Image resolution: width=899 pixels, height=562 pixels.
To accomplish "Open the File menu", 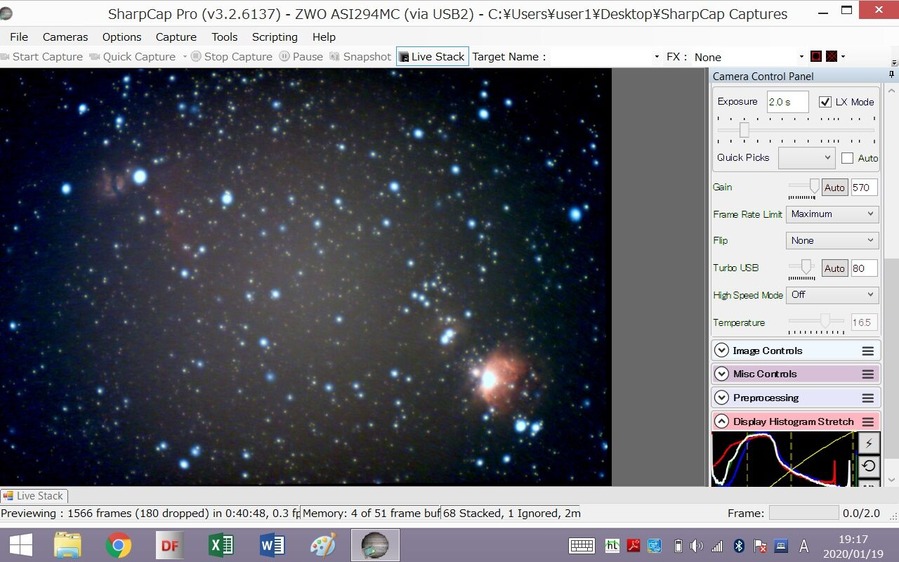I will click(x=19, y=37).
